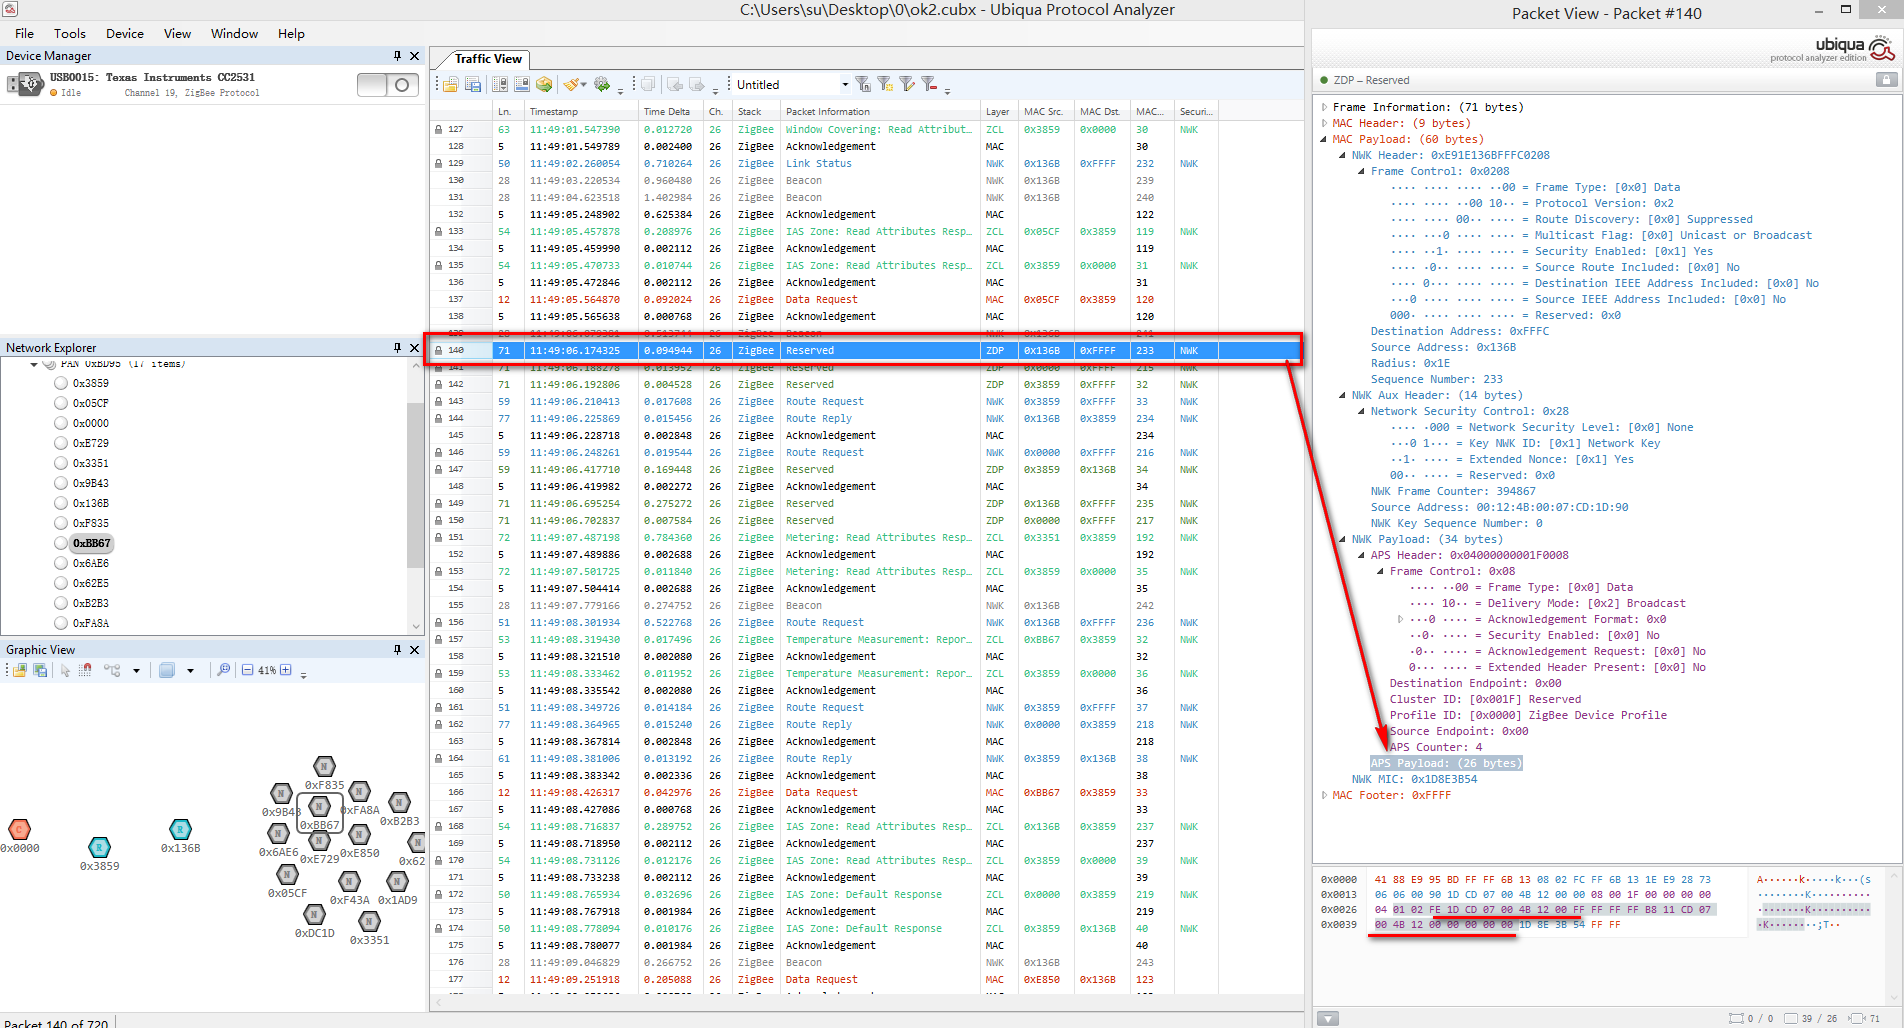Viewport: 1904px width, 1028px height.
Task: Collapse the NWK Aux Header node
Action: point(1343,395)
